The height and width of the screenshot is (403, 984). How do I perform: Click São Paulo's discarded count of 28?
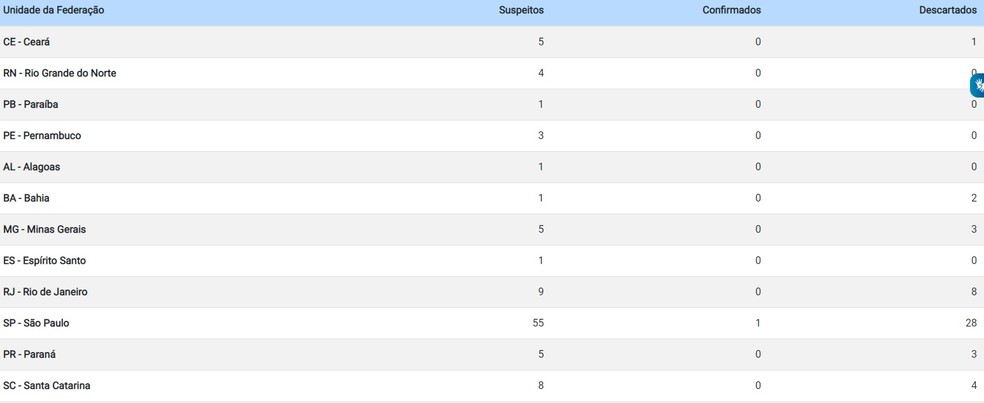(x=970, y=323)
